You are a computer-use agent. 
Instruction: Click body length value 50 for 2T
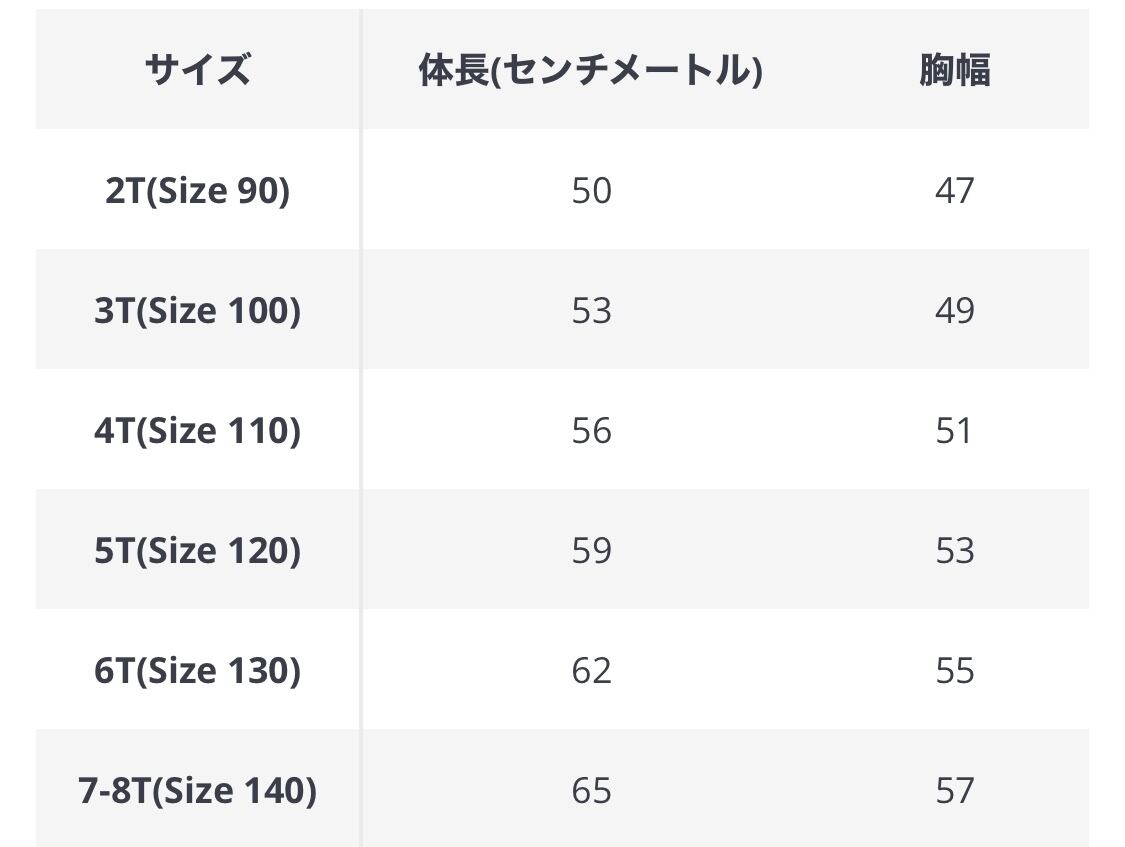point(591,190)
